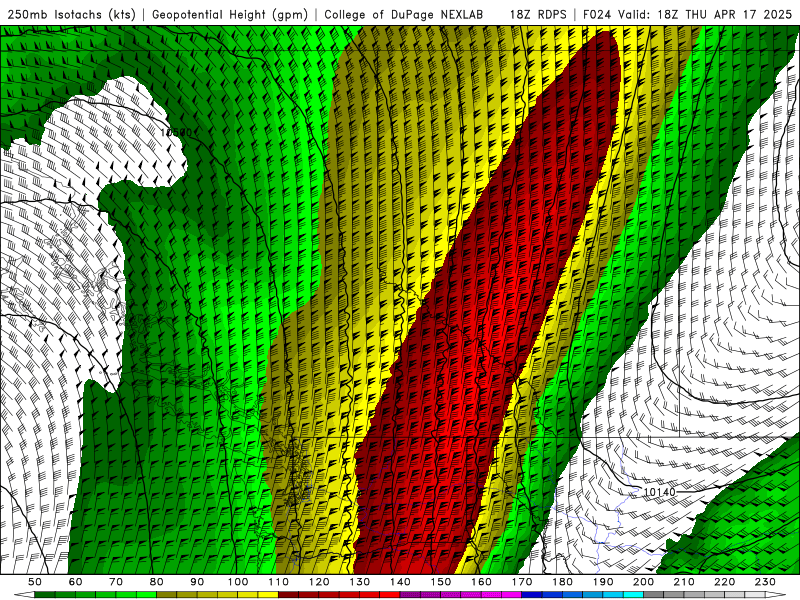Click the 110 value on the color scale
800x600 pixels.
coord(278,582)
